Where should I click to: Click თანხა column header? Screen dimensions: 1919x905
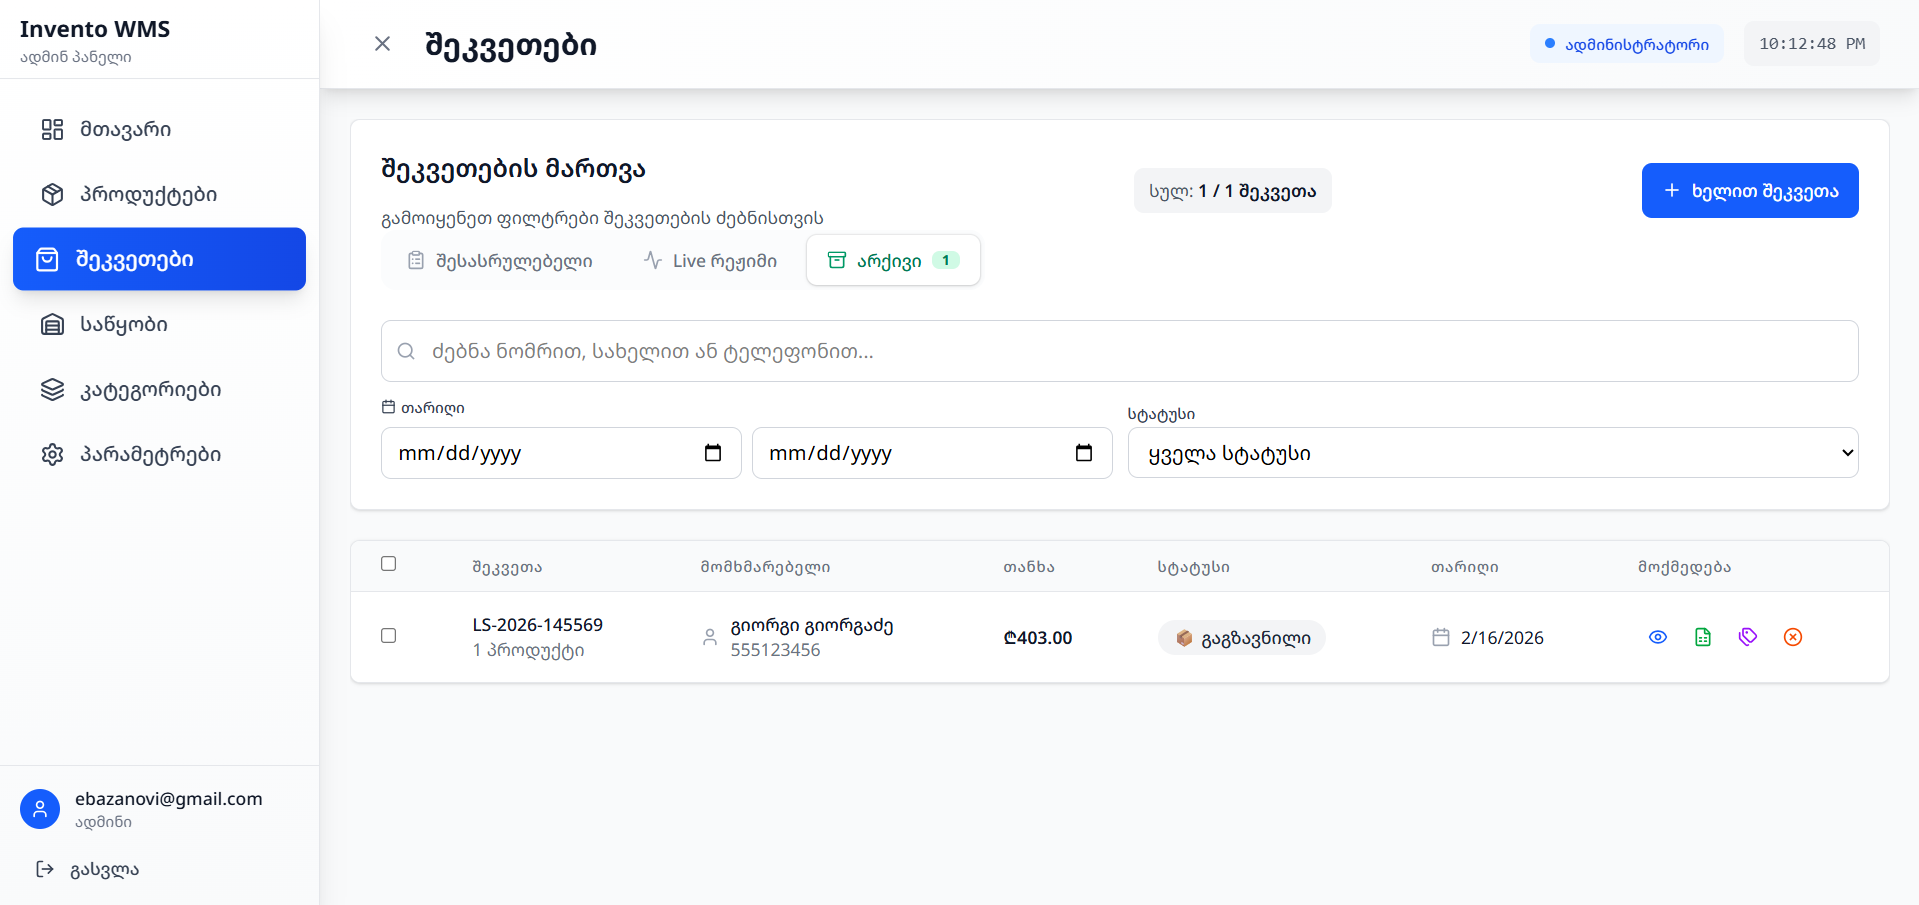click(1029, 567)
